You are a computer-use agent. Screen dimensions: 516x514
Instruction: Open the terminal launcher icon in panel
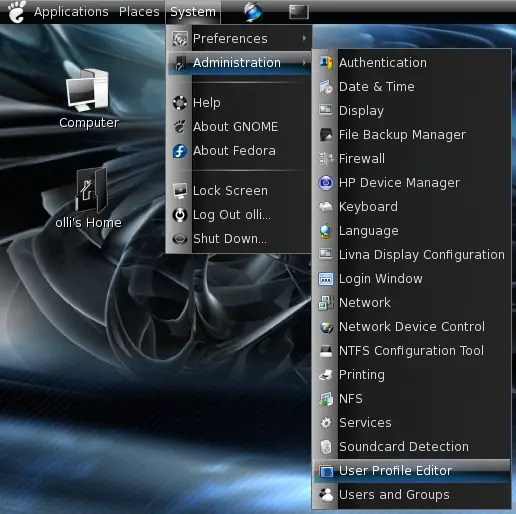pyautogui.click(x=299, y=12)
